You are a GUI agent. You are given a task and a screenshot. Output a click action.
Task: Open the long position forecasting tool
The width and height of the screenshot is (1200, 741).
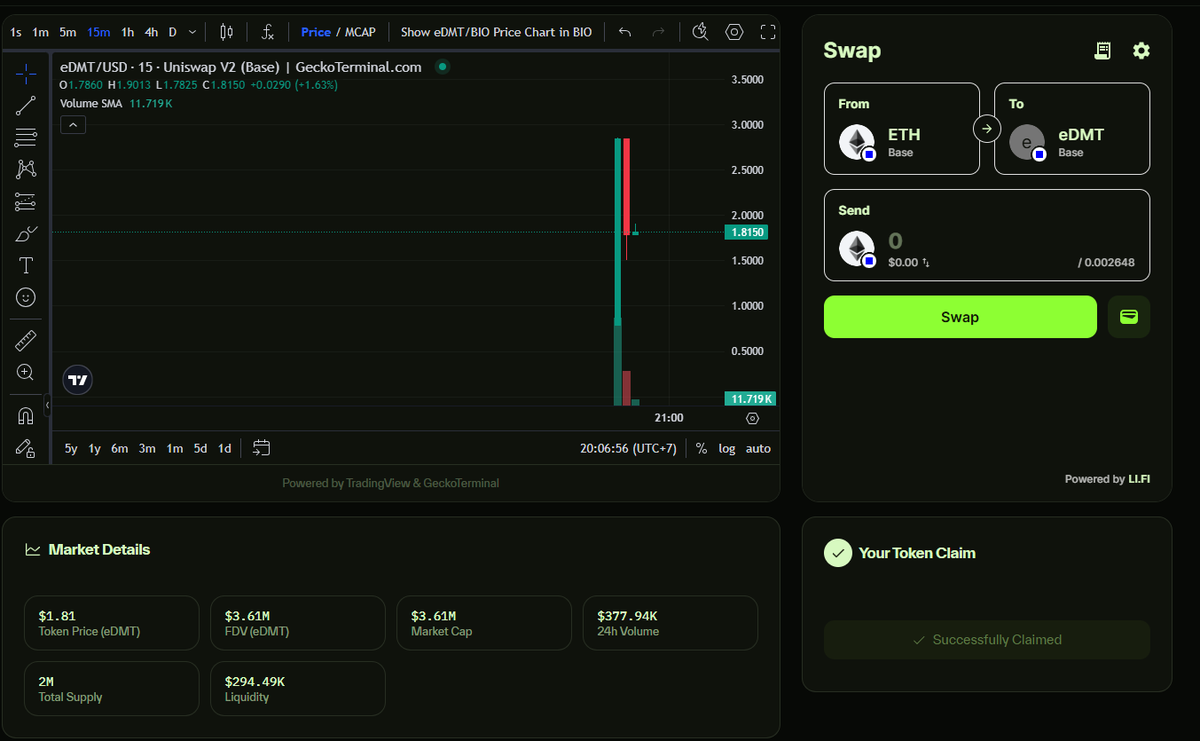(26, 201)
